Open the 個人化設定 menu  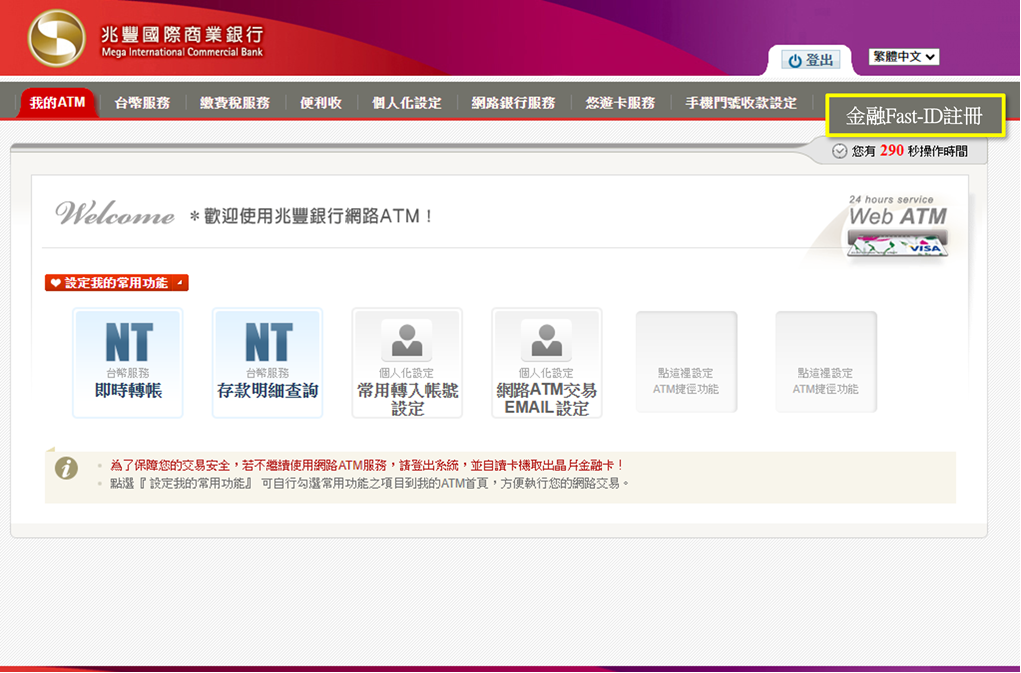[406, 103]
